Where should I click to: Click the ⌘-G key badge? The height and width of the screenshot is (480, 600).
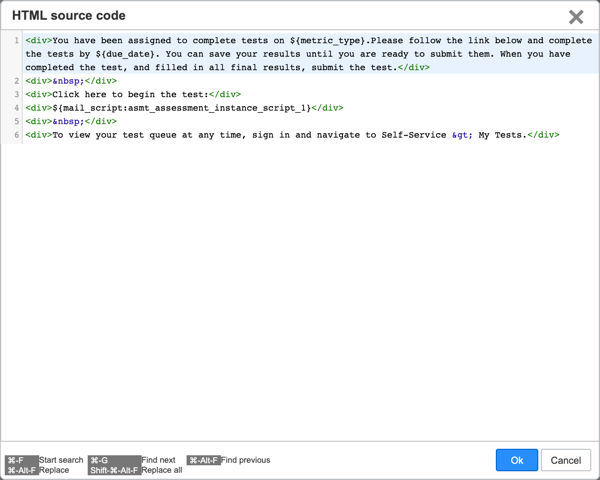(x=114, y=460)
